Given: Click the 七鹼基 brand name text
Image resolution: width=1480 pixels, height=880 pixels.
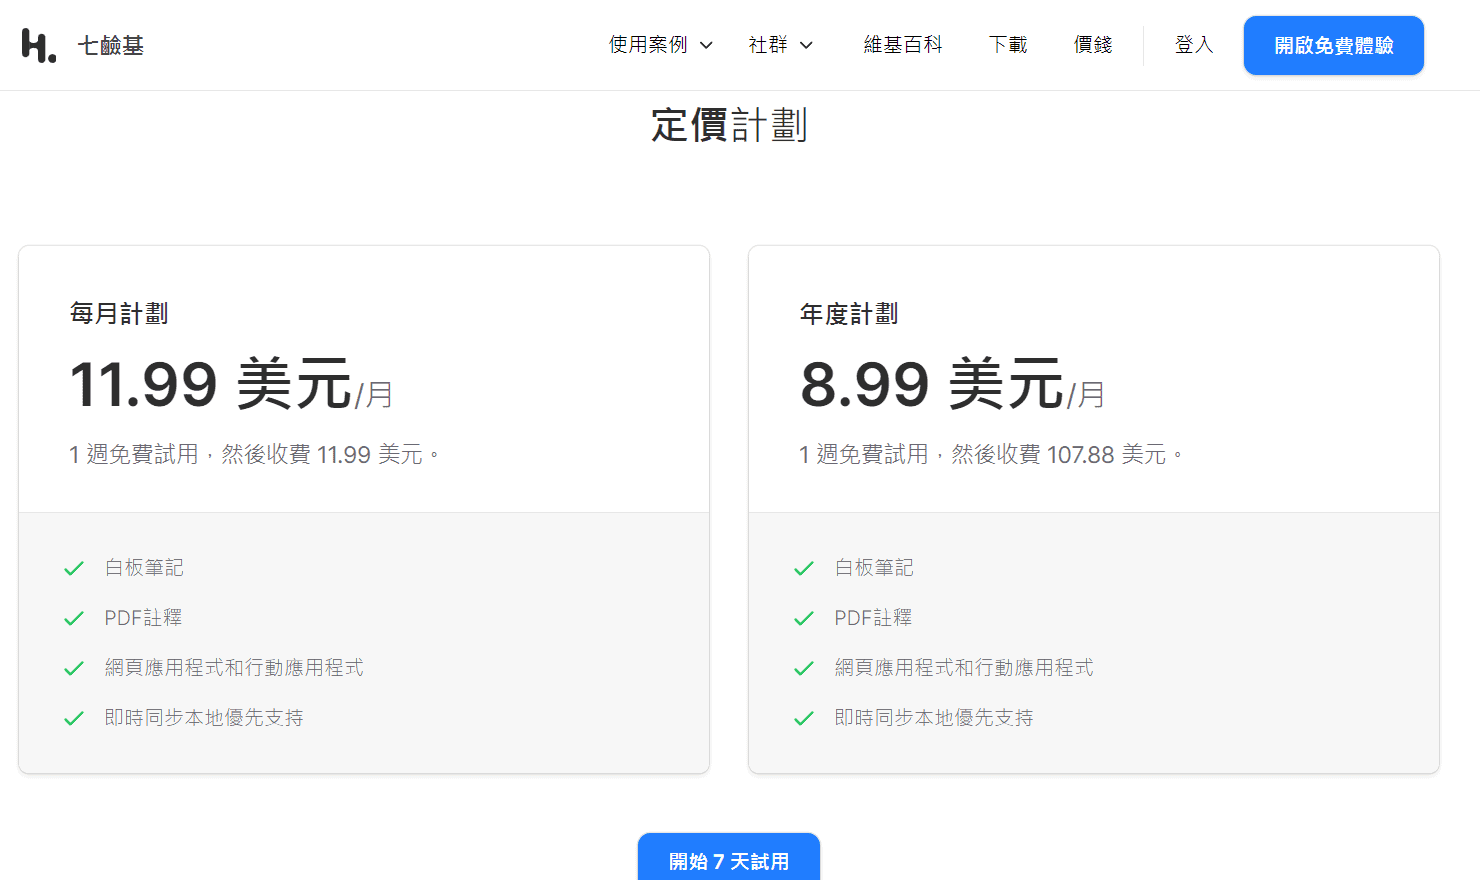Looking at the screenshot, I should 110,44.
